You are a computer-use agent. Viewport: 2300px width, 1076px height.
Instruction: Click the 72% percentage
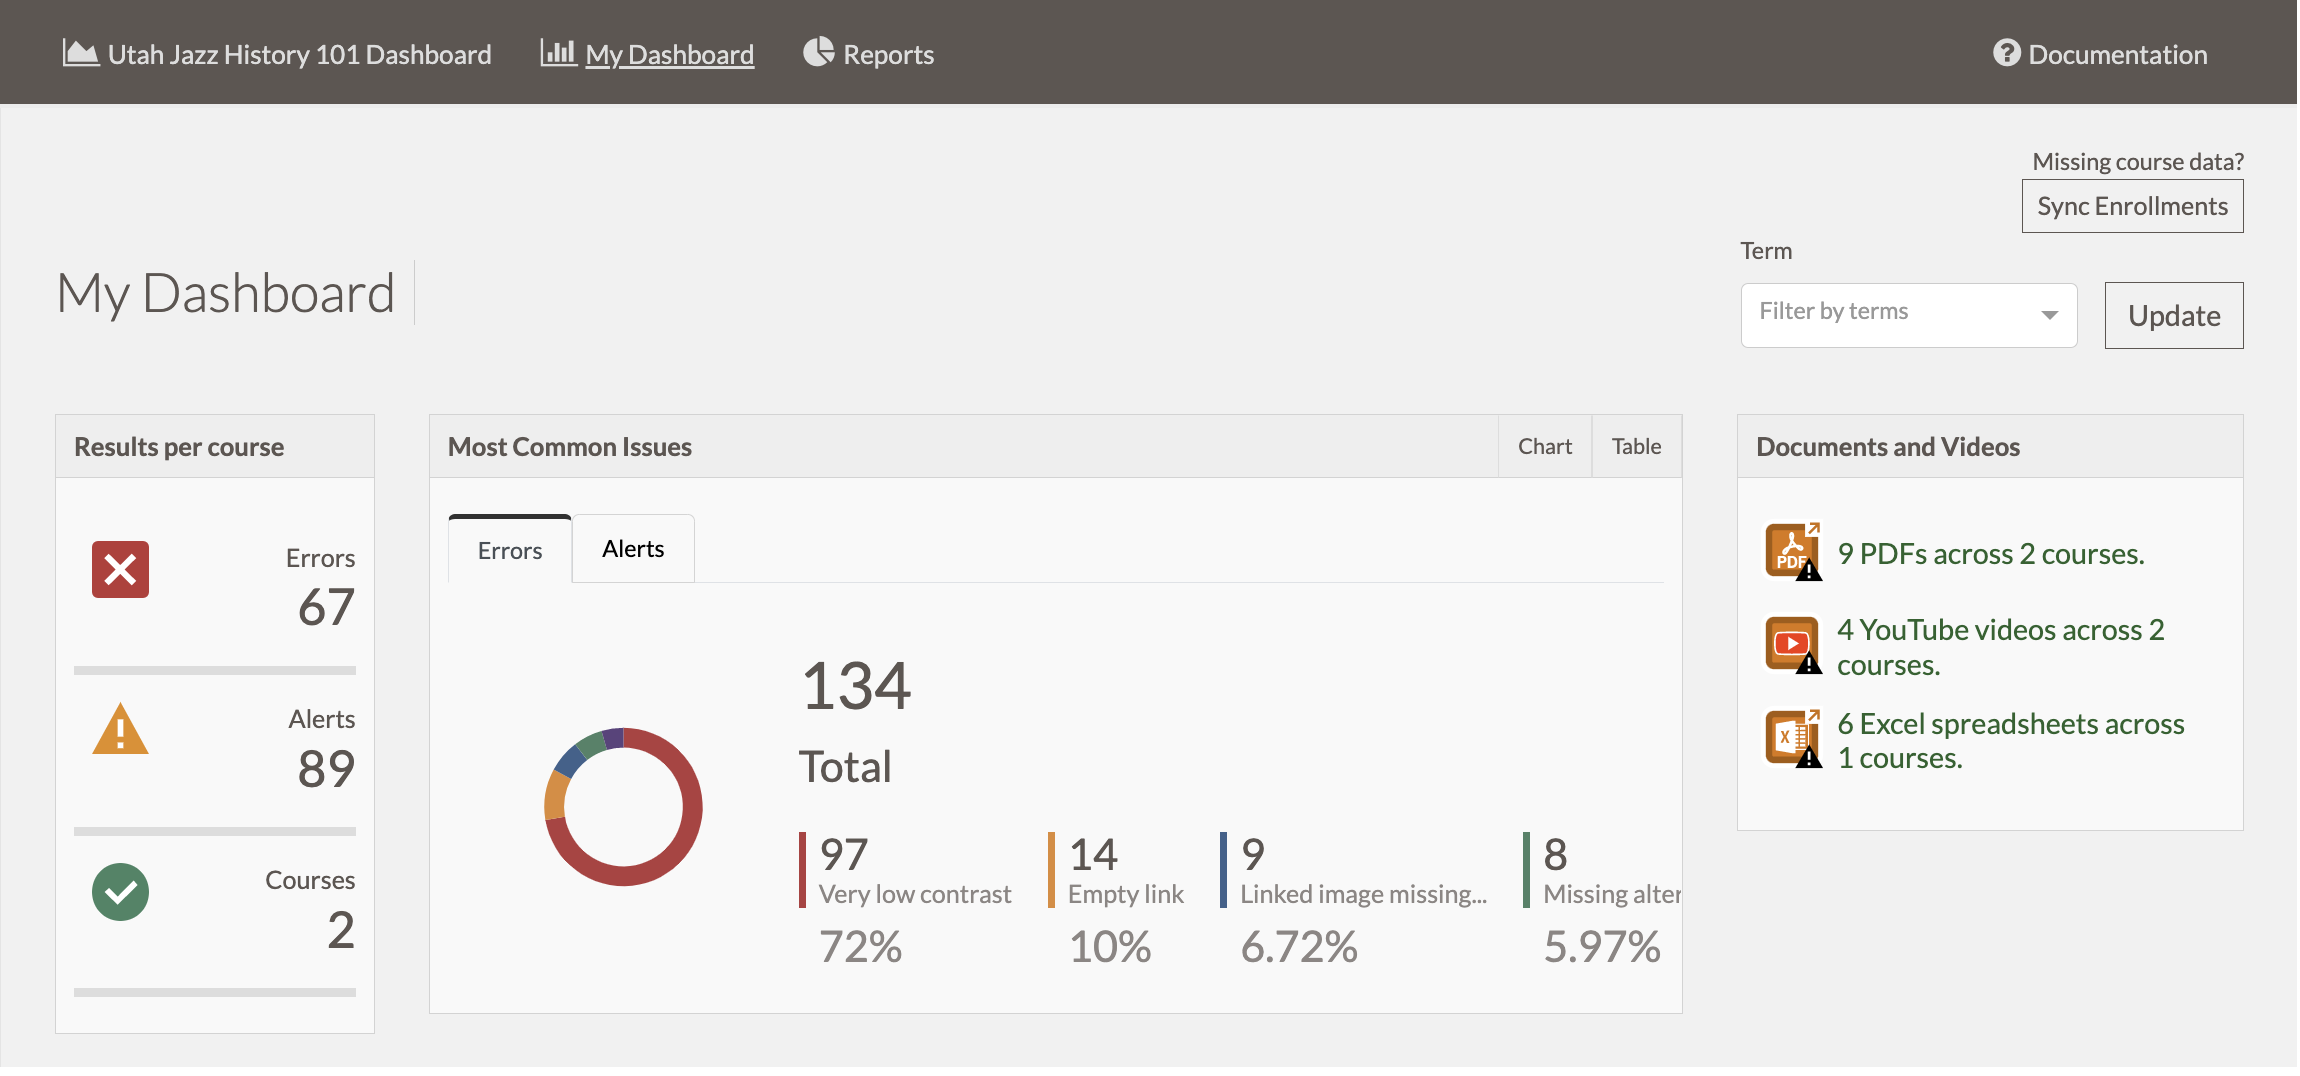tap(861, 947)
